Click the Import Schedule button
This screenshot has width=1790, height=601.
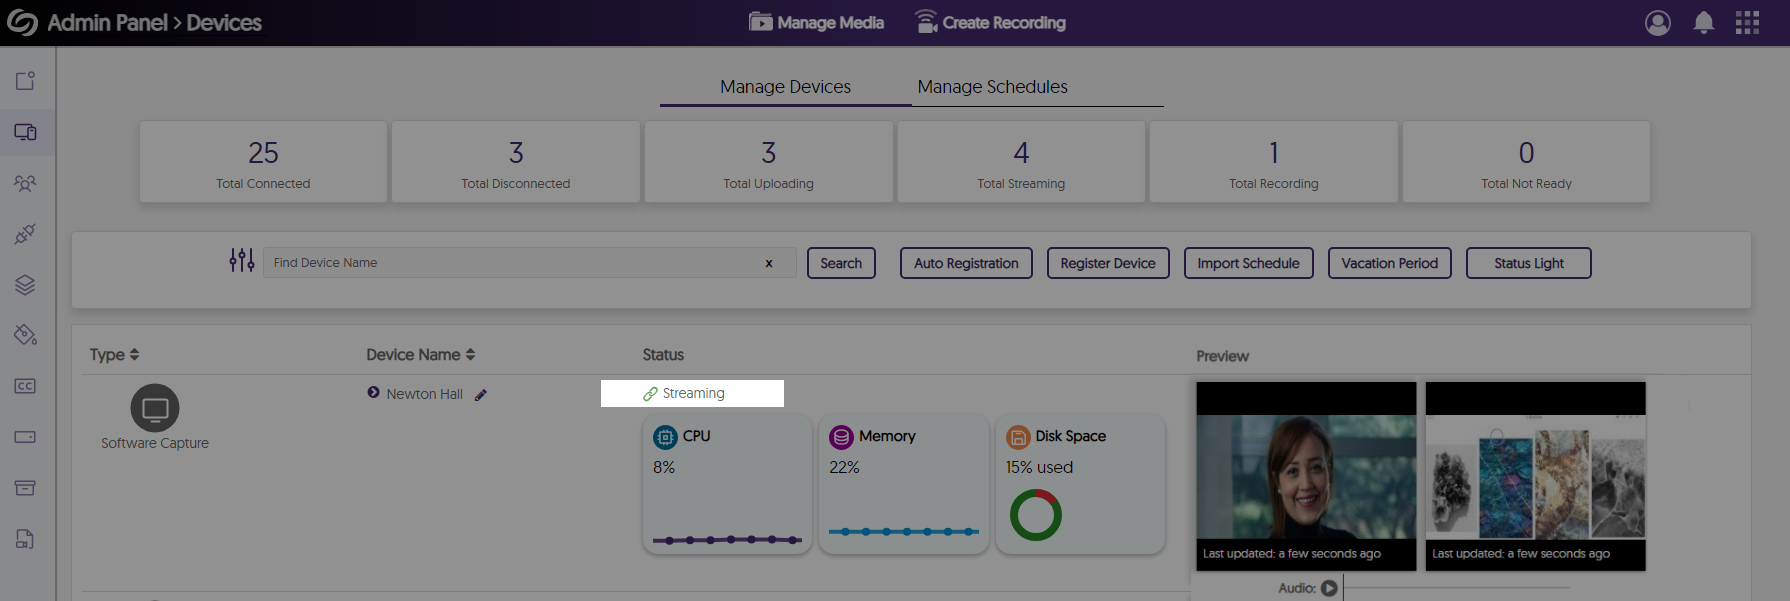(1248, 263)
